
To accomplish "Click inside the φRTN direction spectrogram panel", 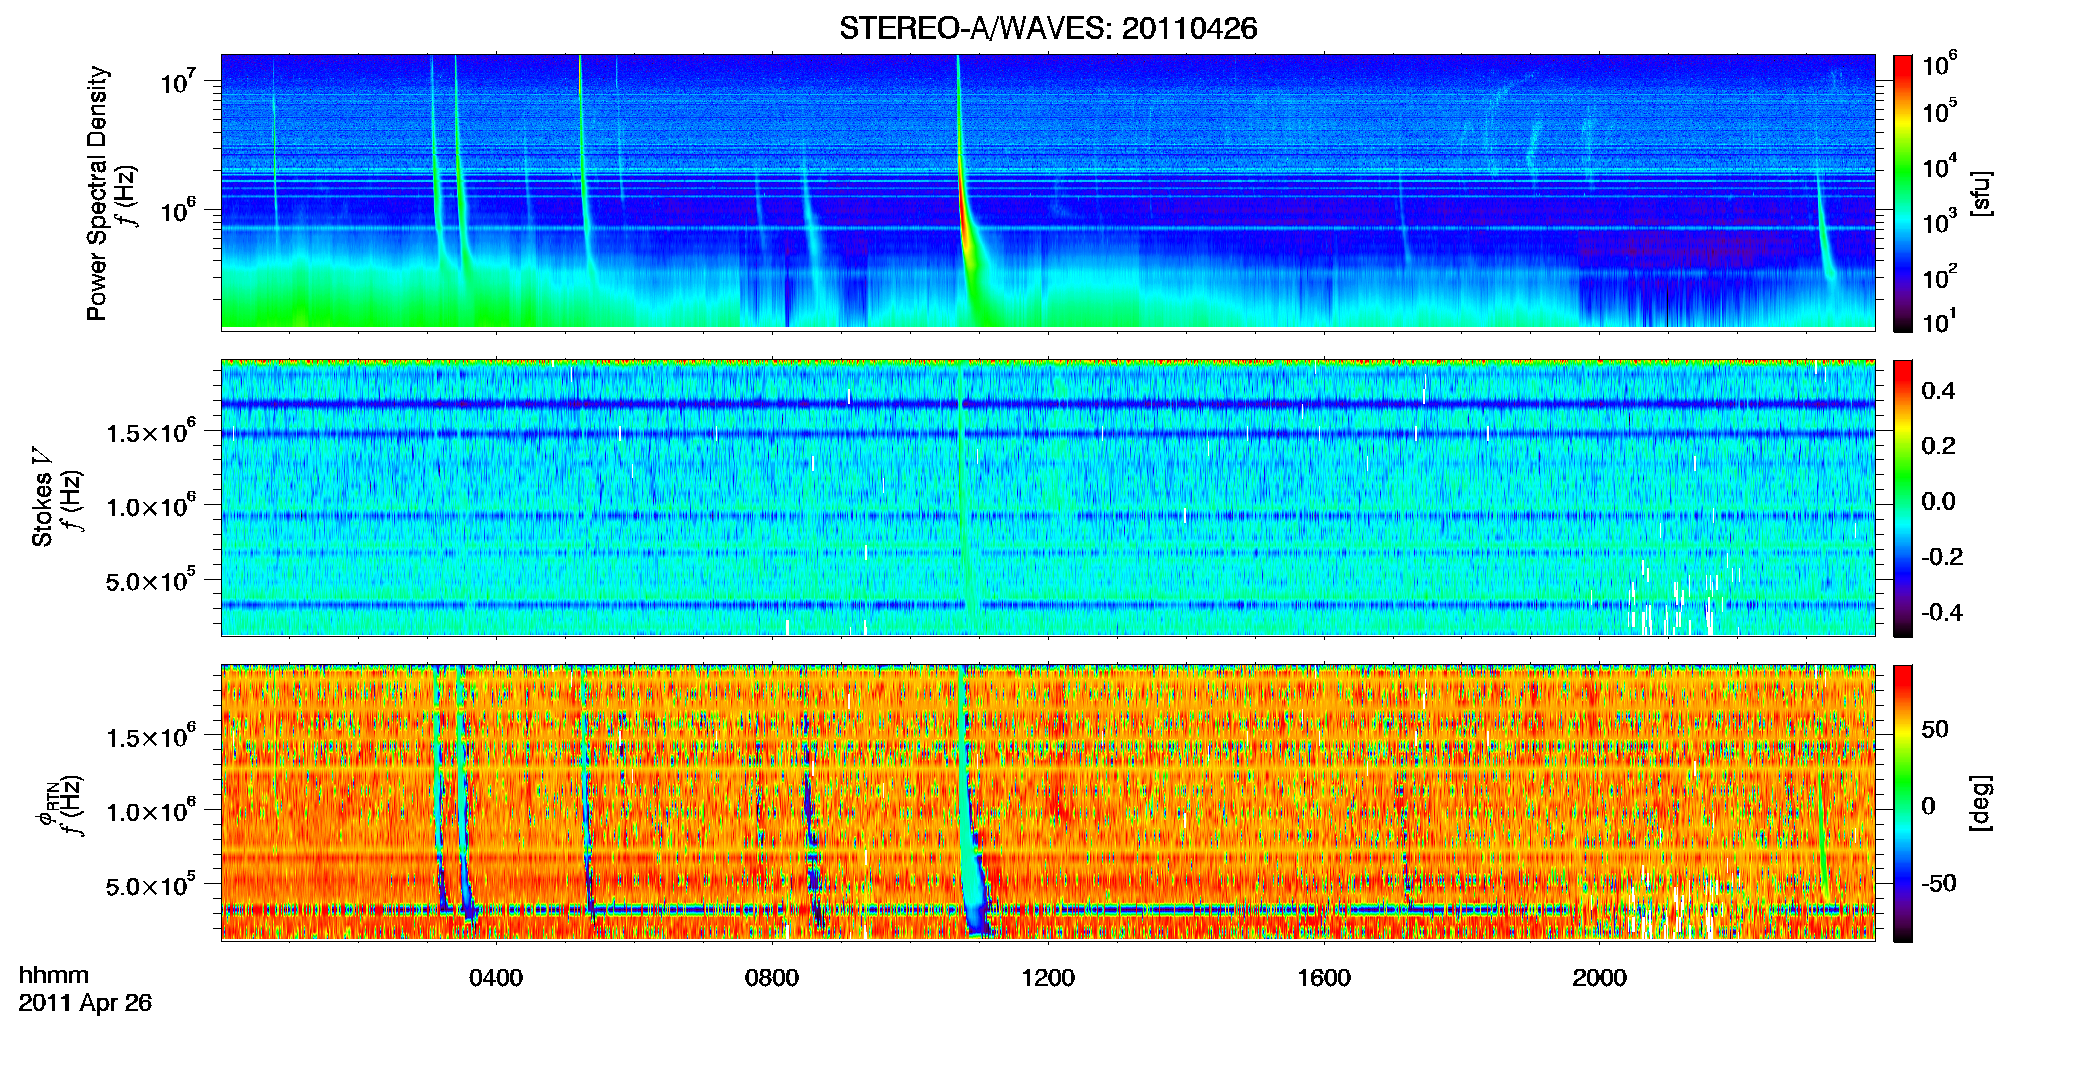I will point(1048,802).
